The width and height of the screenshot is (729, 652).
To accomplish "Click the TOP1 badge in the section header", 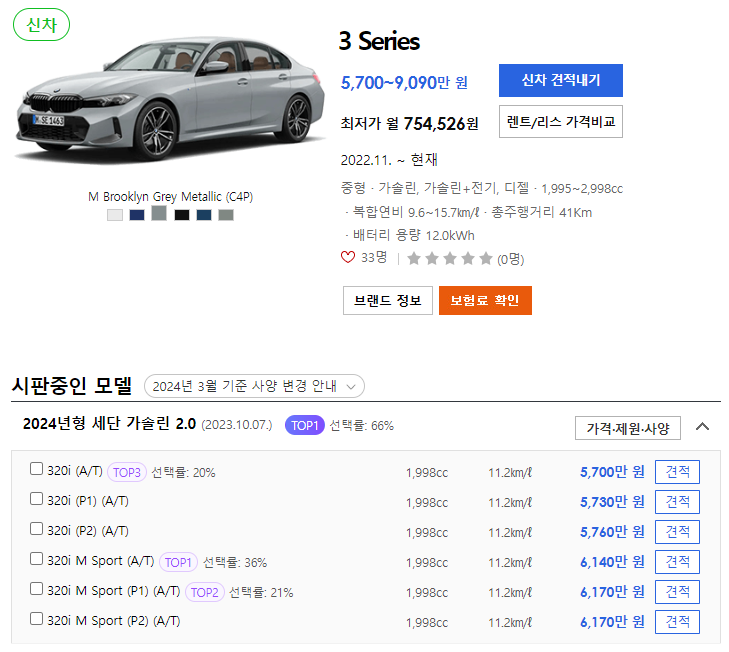I will pyautogui.click(x=305, y=426).
